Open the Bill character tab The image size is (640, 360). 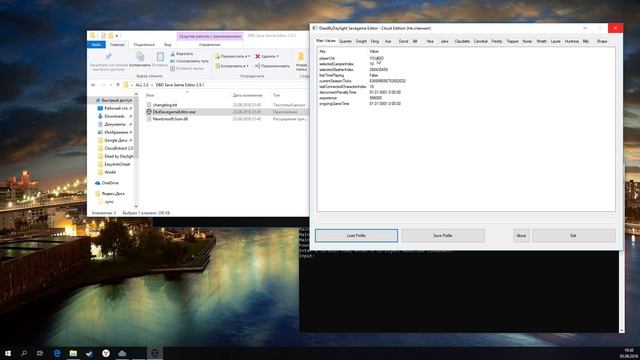click(415, 41)
